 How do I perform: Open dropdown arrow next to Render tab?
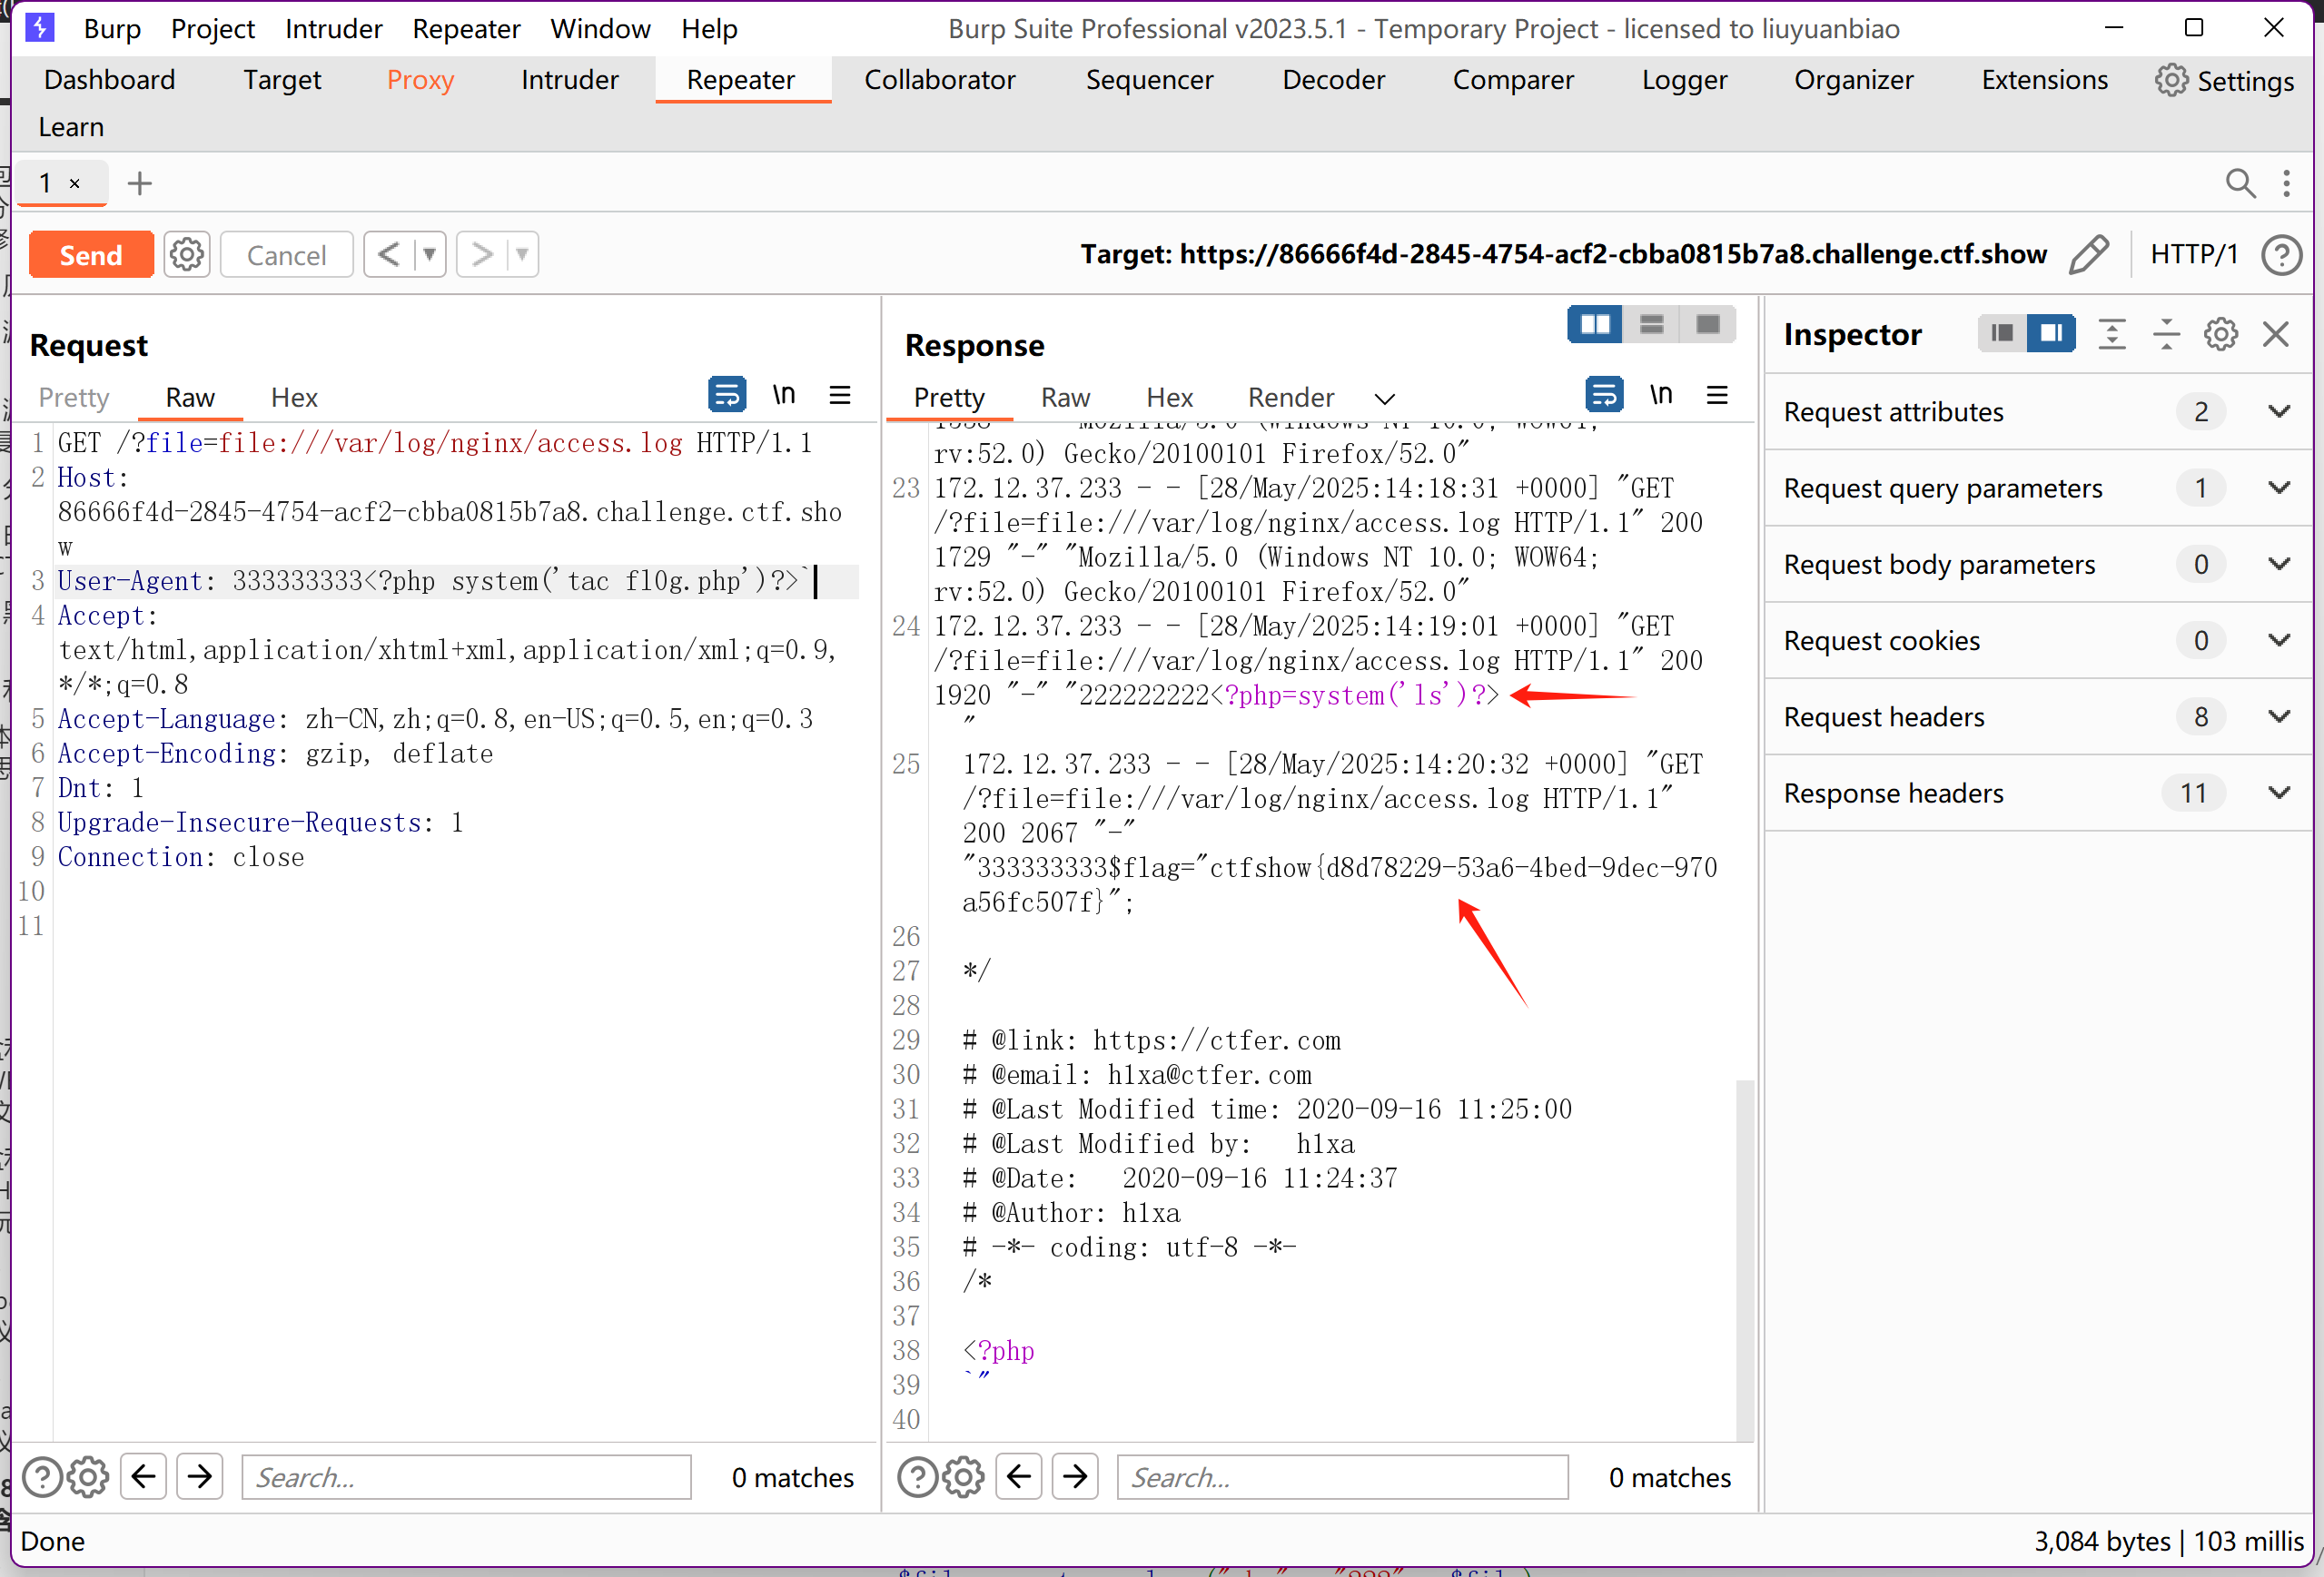click(1384, 399)
